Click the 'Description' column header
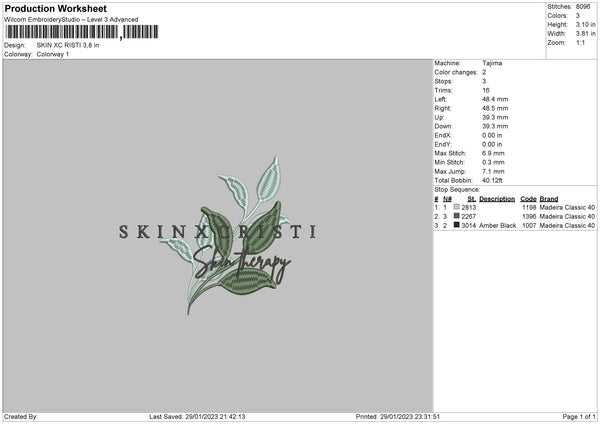The width and height of the screenshot is (600, 424). 497,199
